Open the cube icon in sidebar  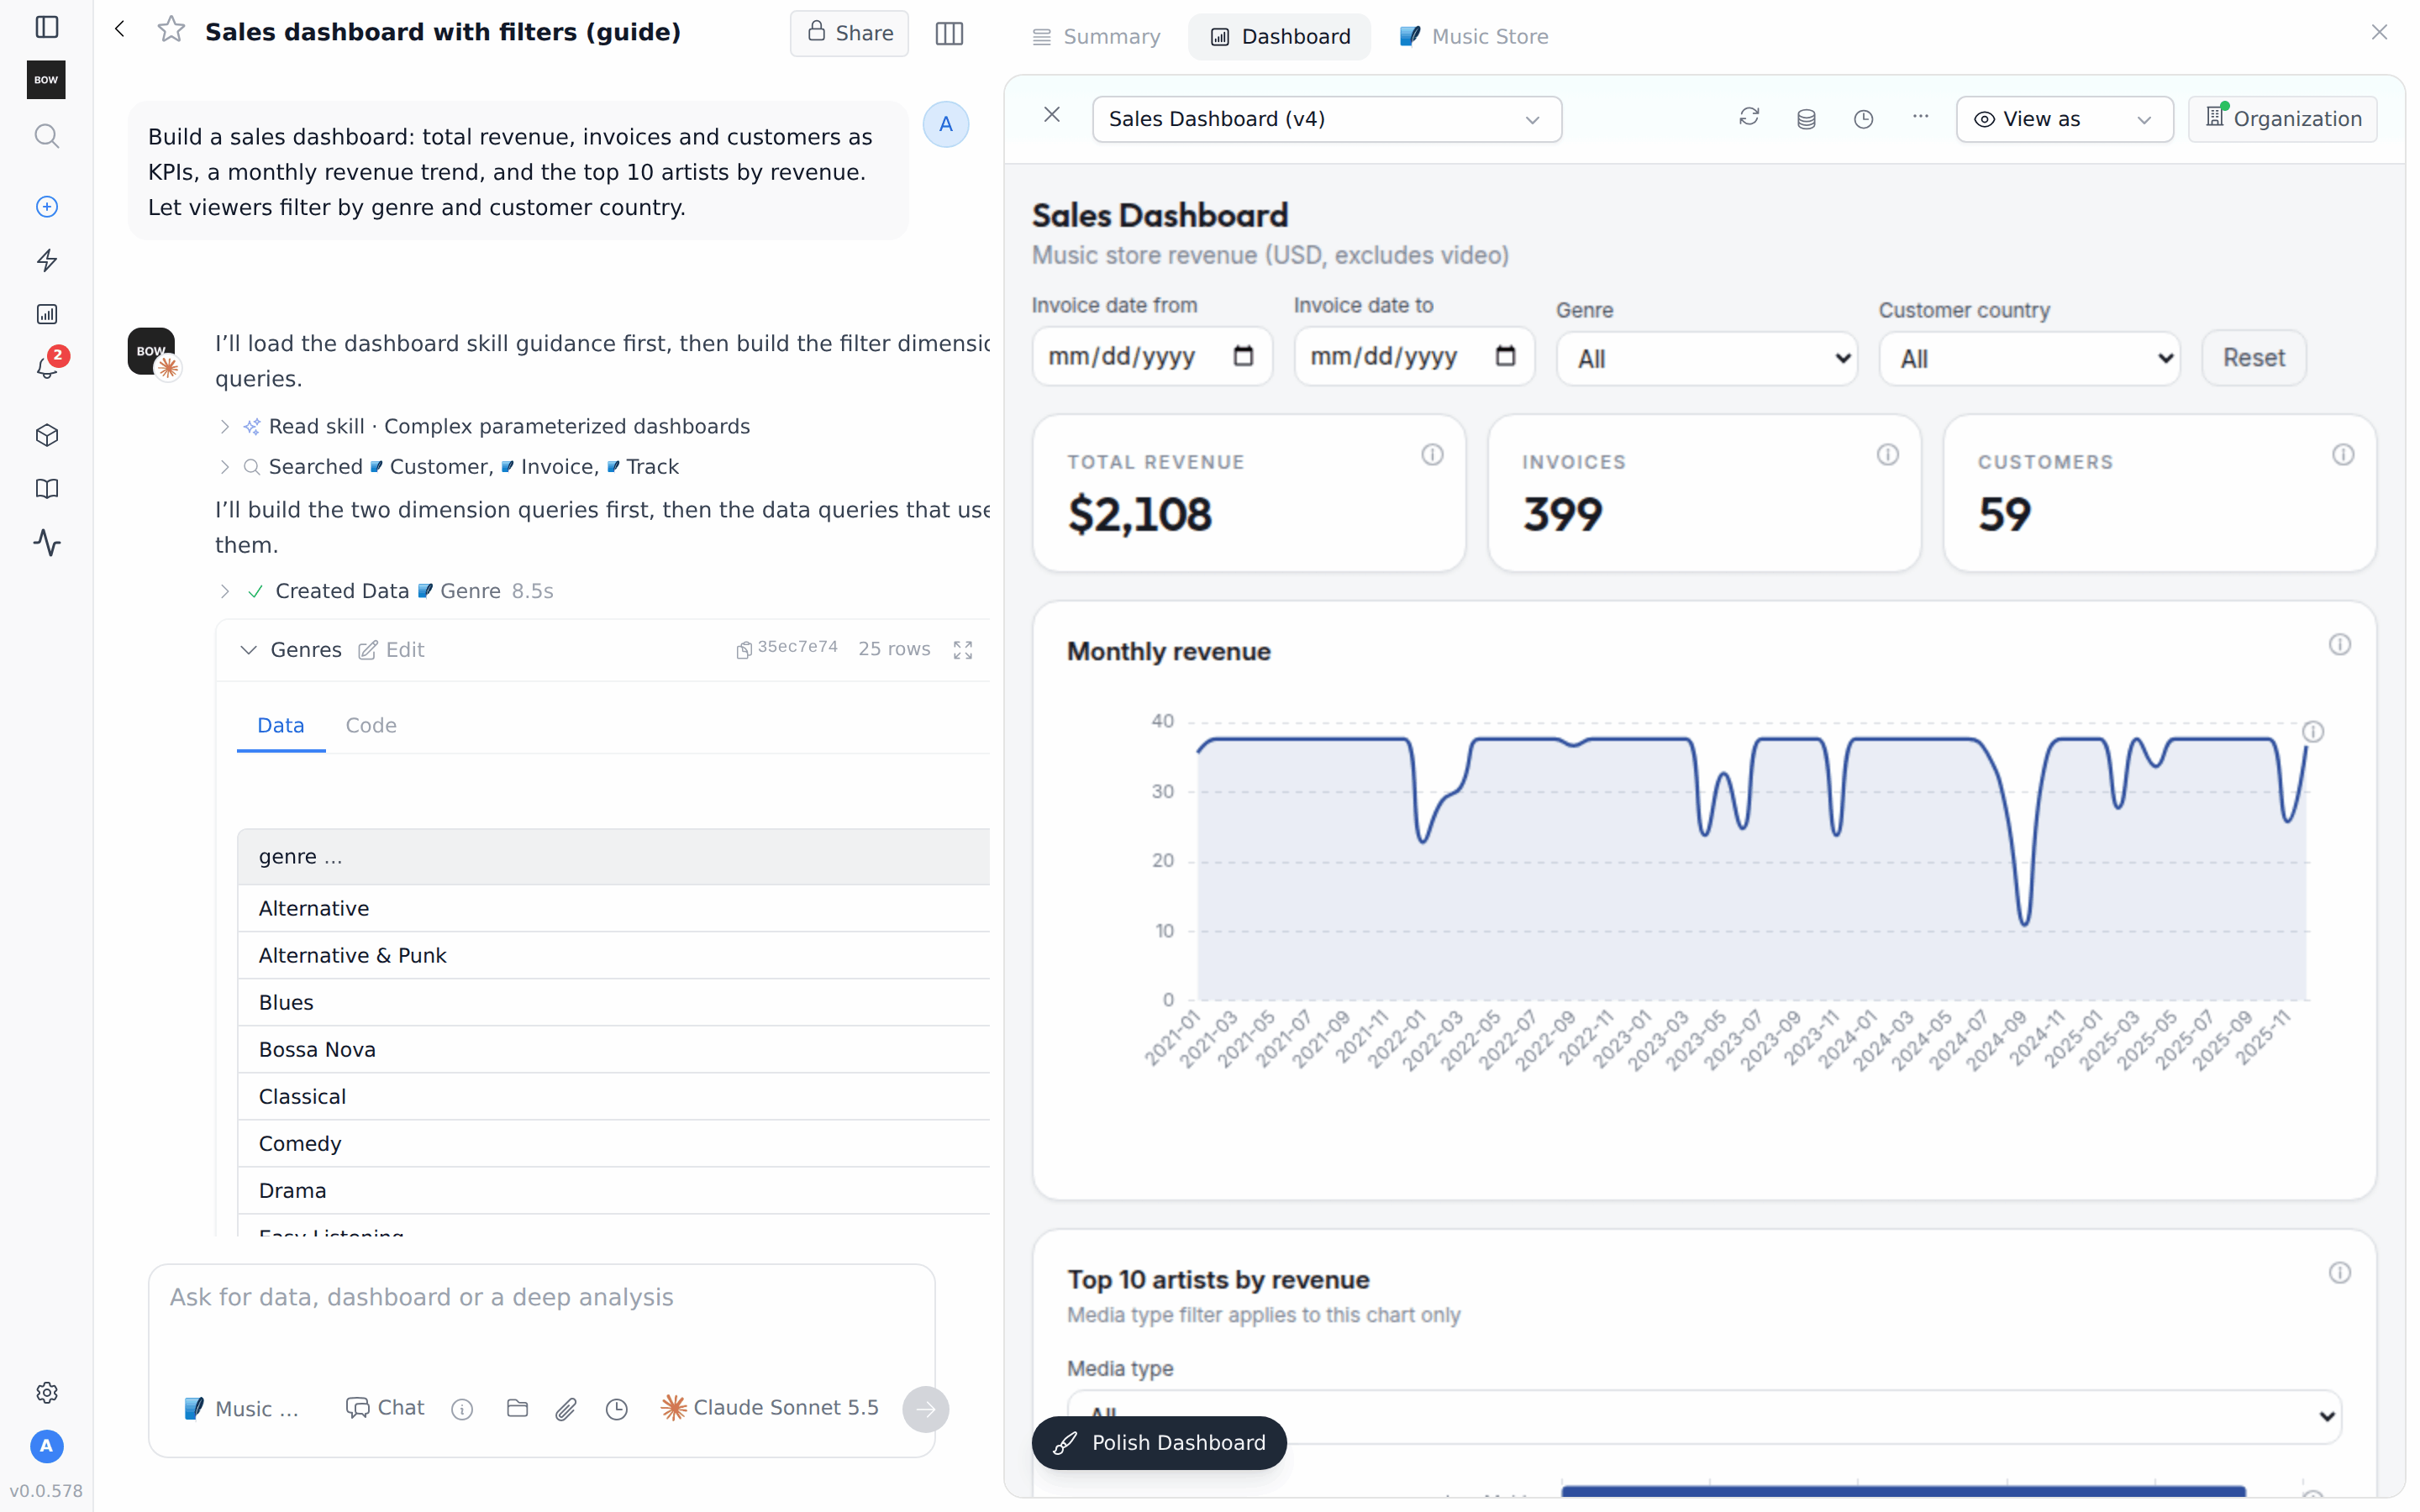click(47, 435)
